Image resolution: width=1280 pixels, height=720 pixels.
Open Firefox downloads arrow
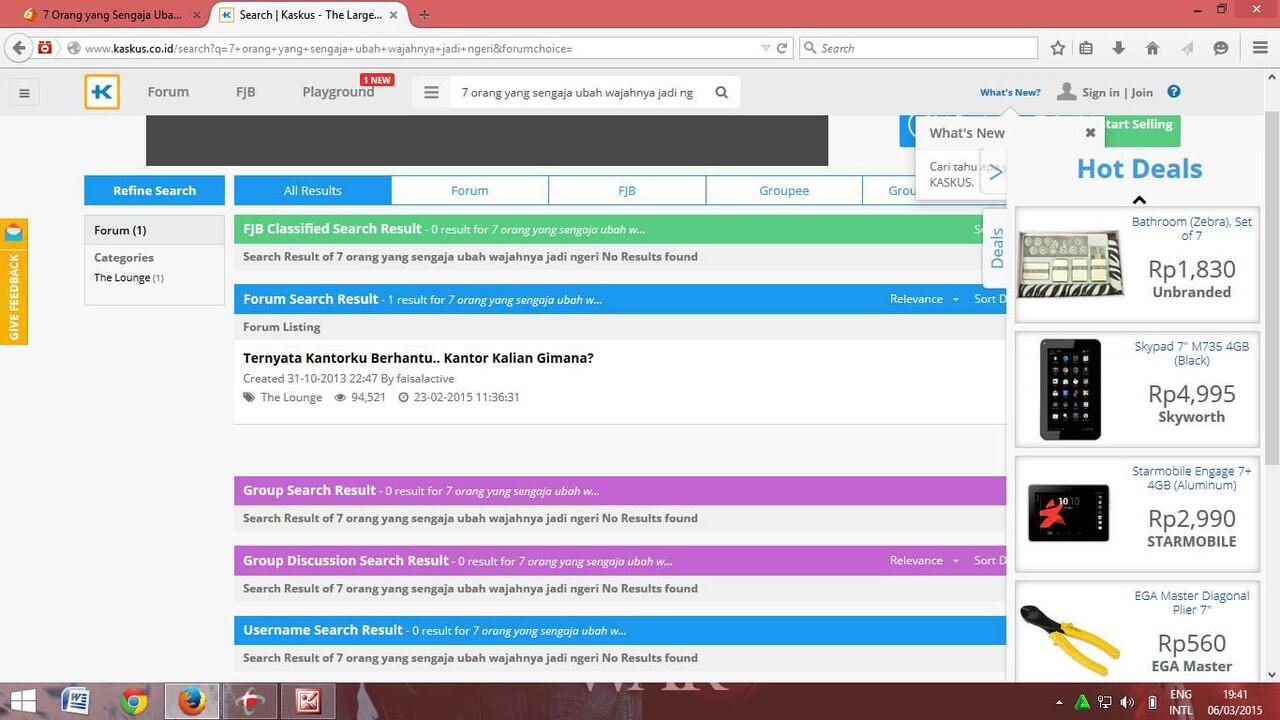click(x=1119, y=47)
